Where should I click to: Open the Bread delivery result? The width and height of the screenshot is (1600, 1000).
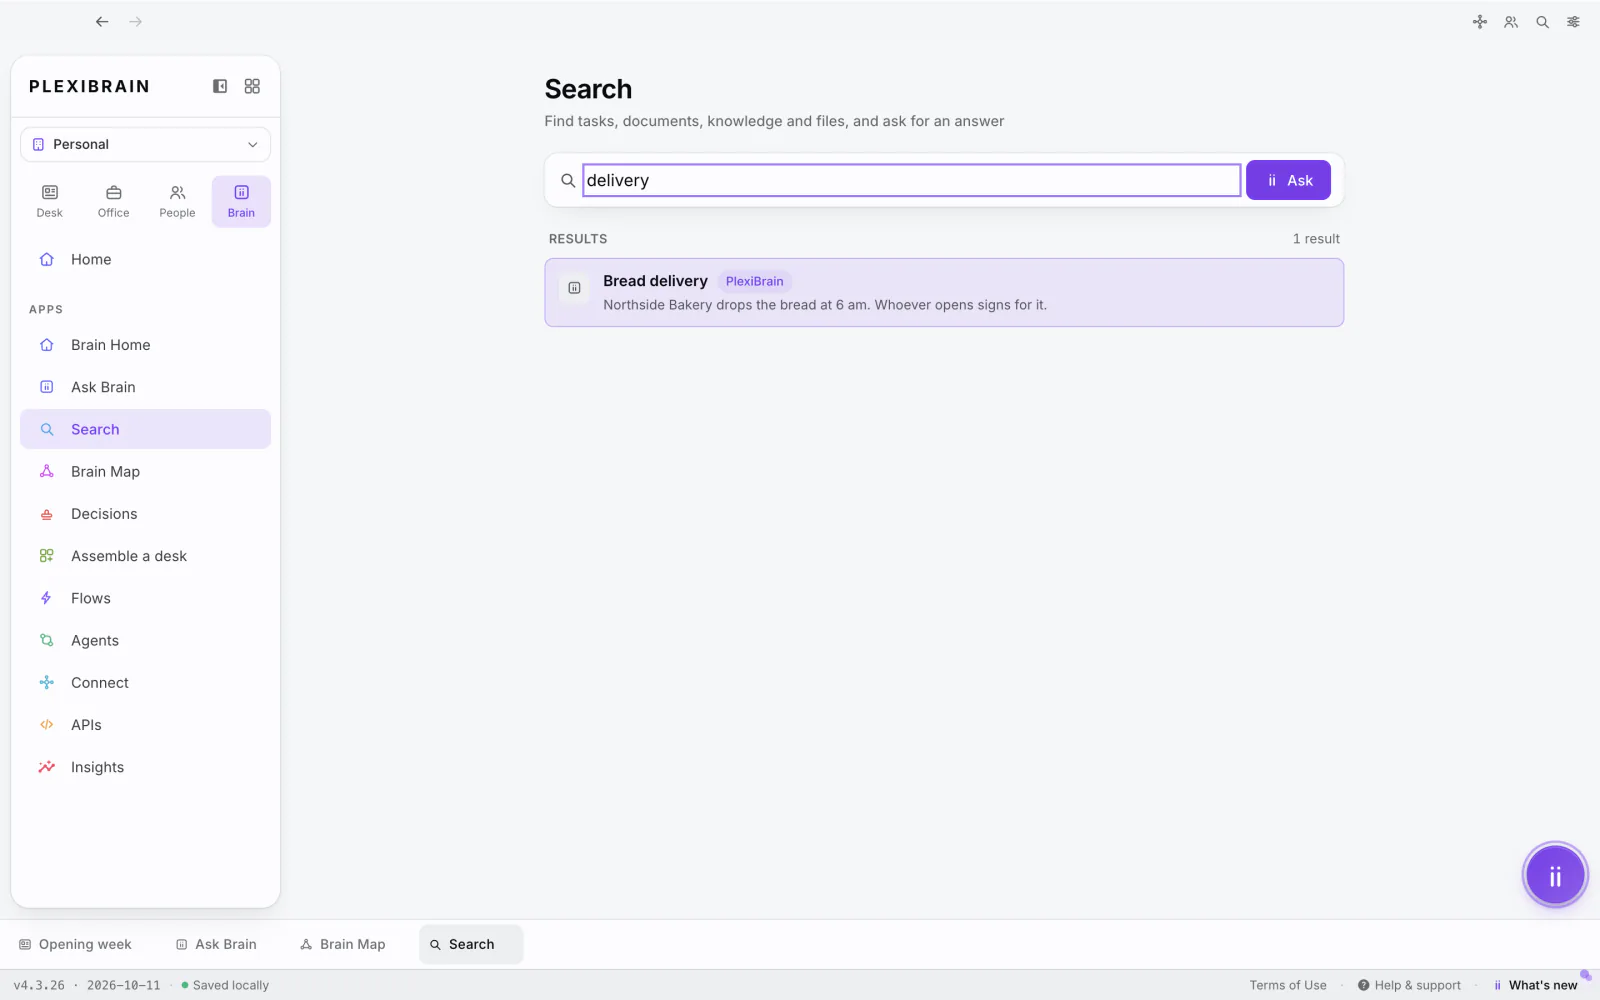(x=944, y=293)
